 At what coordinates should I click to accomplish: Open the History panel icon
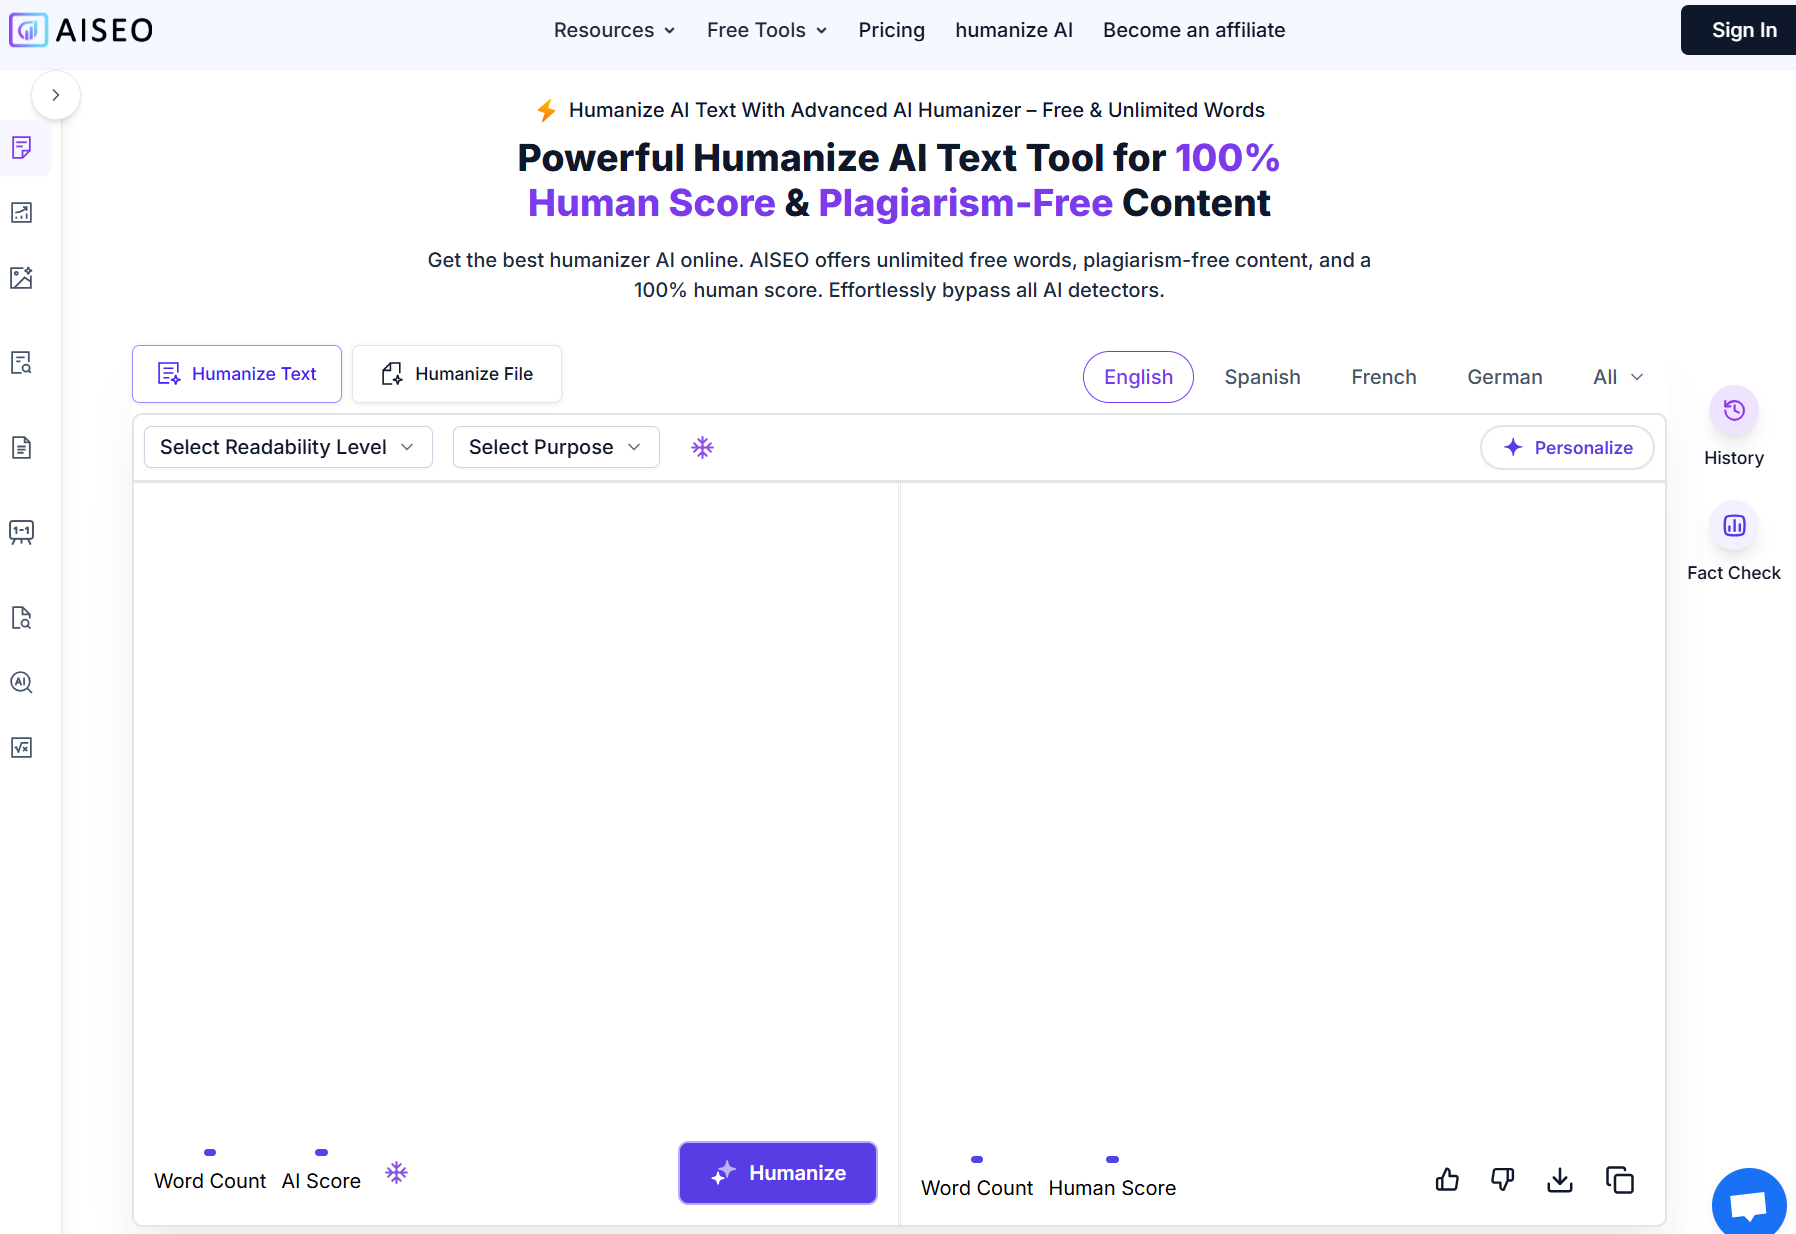1733,411
